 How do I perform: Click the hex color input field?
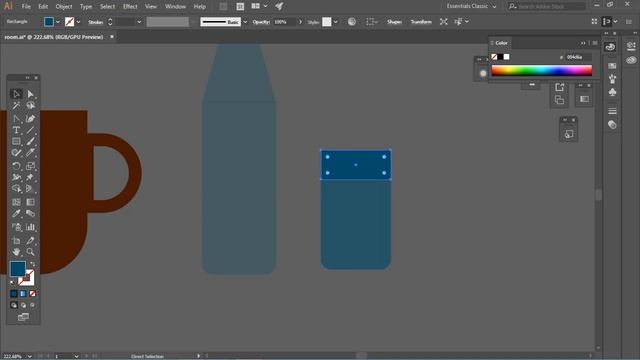pyautogui.click(x=578, y=57)
